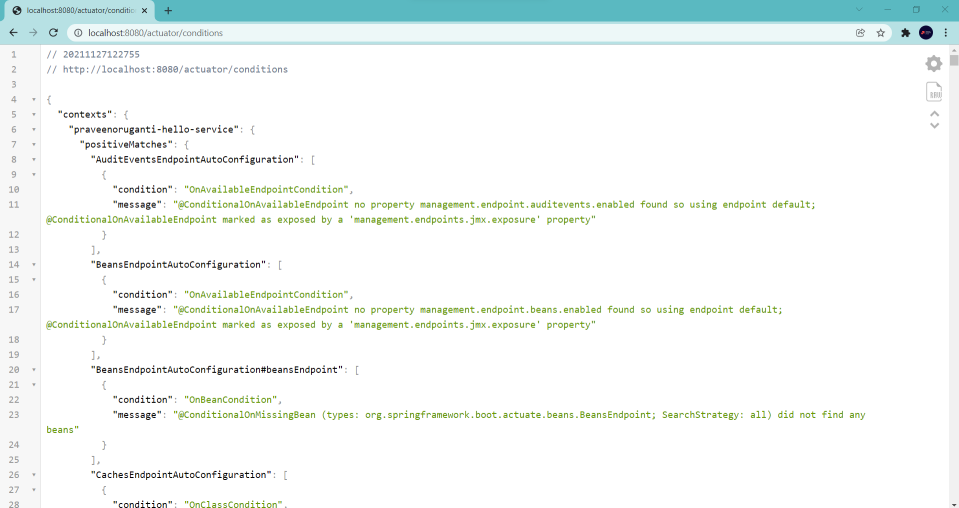Collapse "praveenoruganti-hello-service" node

34,130
